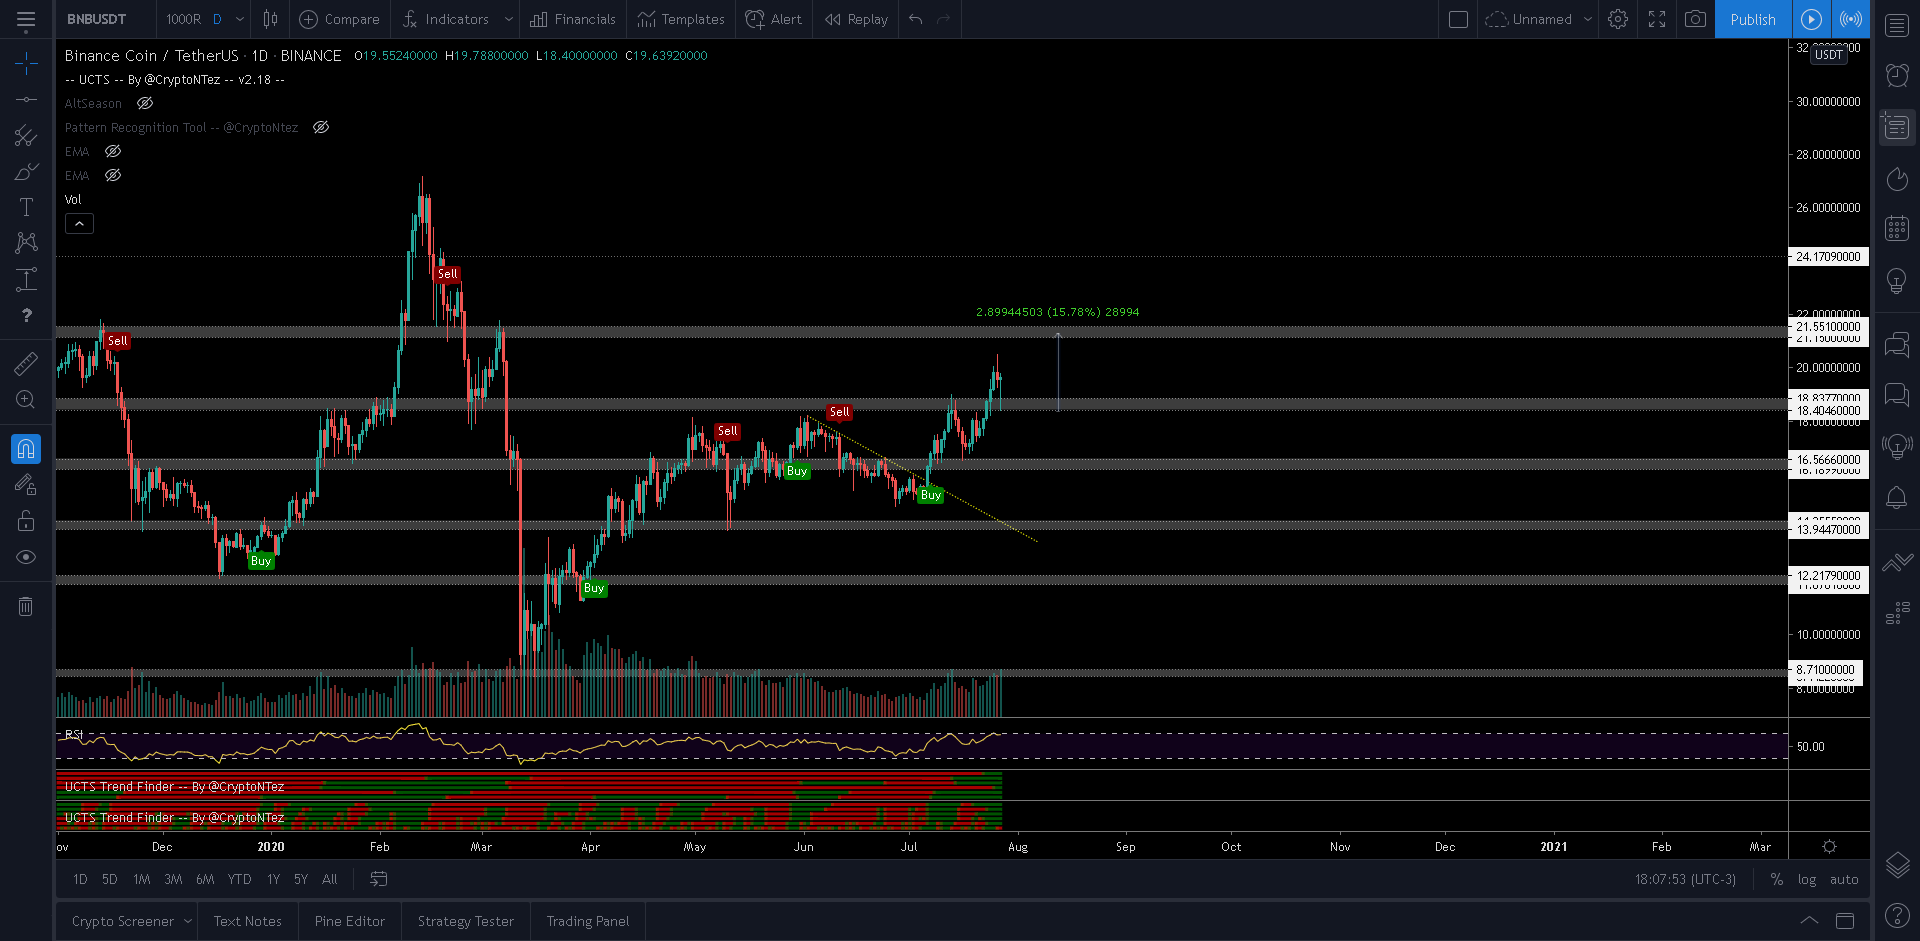Open the help center question icon
Screen dimensions: 1920x941
tap(1897, 914)
